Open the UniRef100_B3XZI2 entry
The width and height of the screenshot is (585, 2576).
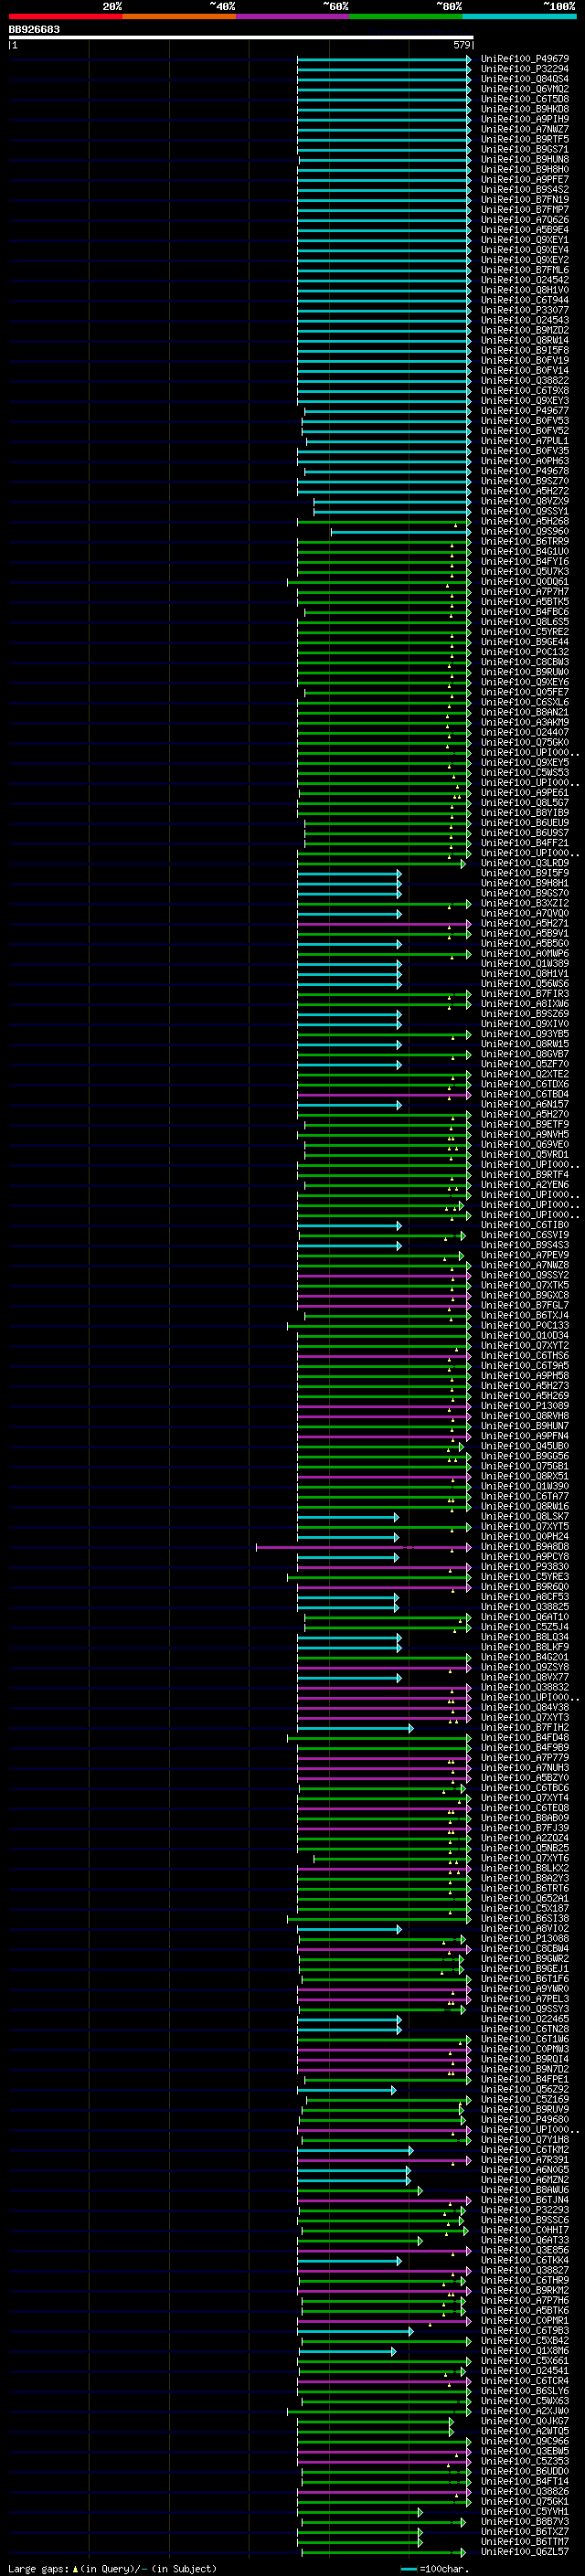[525, 904]
